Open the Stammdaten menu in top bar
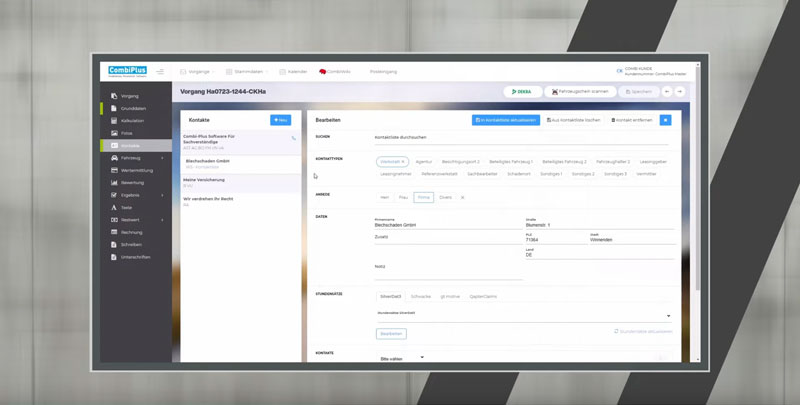 coord(247,72)
